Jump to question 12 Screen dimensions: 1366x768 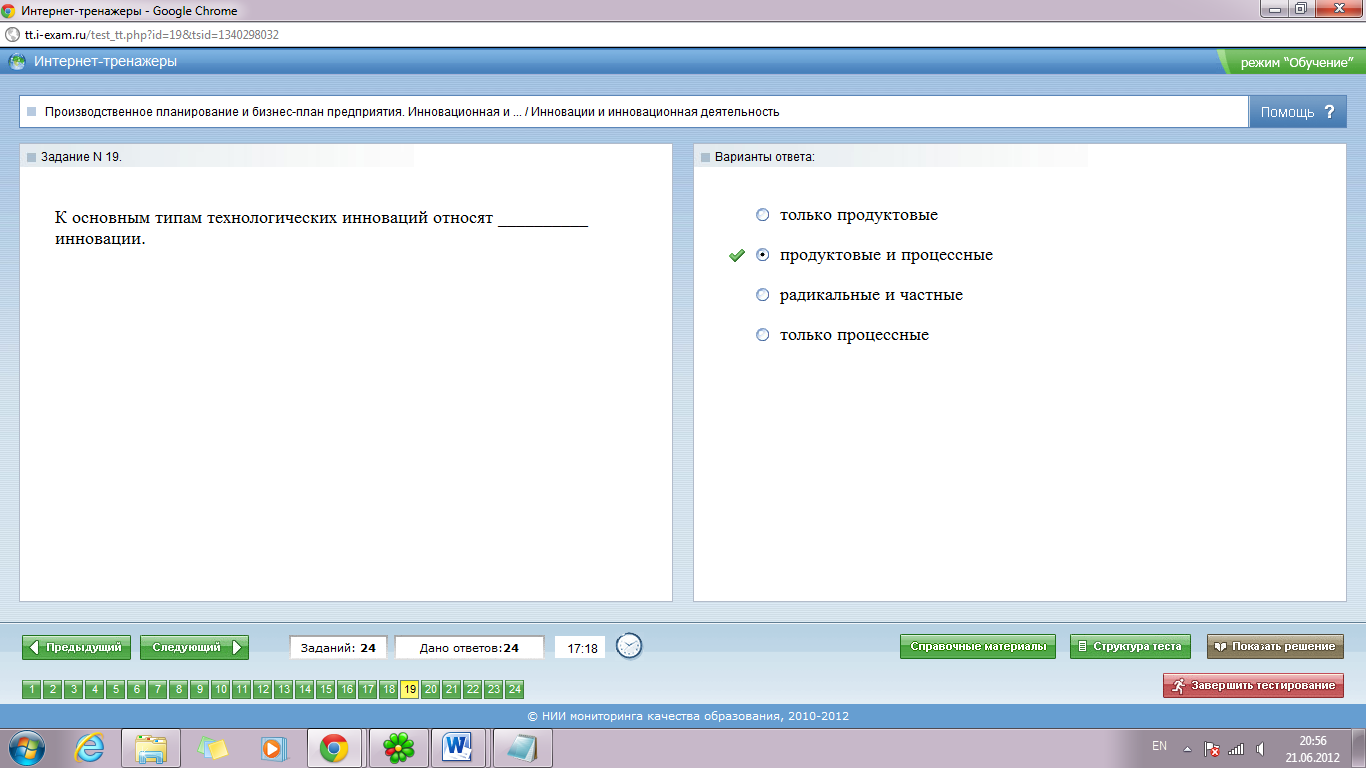tap(263, 689)
